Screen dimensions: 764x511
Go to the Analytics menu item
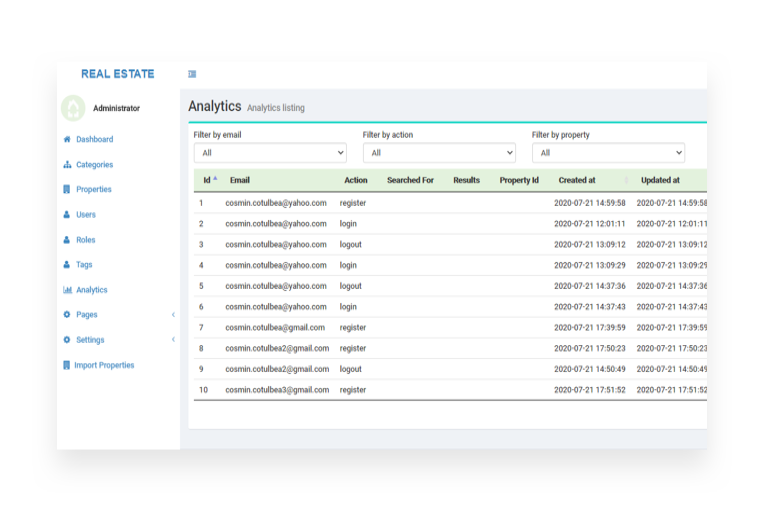92,290
